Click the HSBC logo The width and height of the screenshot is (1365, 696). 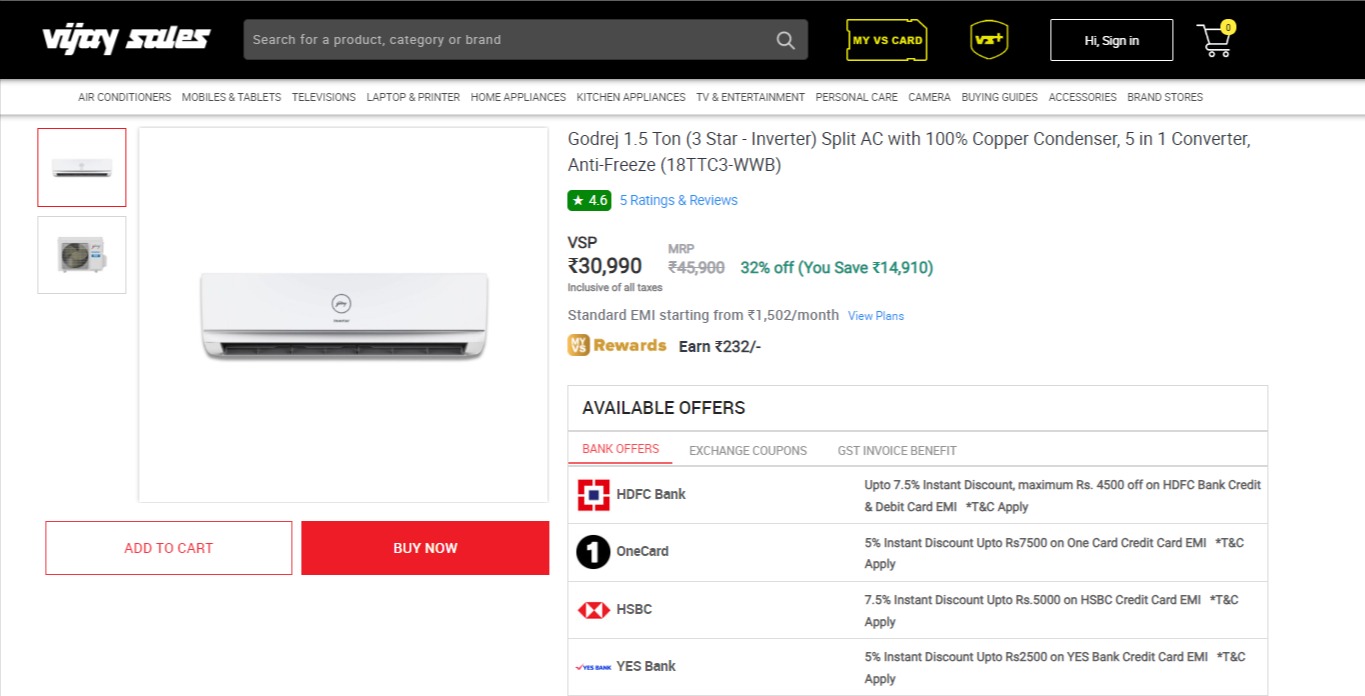point(594,609)
